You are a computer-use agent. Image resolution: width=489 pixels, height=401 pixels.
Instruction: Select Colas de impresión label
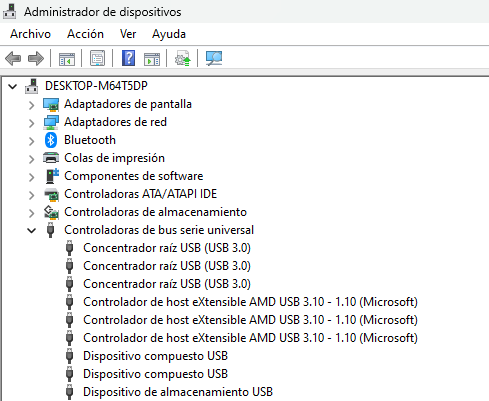click(114, 158)
